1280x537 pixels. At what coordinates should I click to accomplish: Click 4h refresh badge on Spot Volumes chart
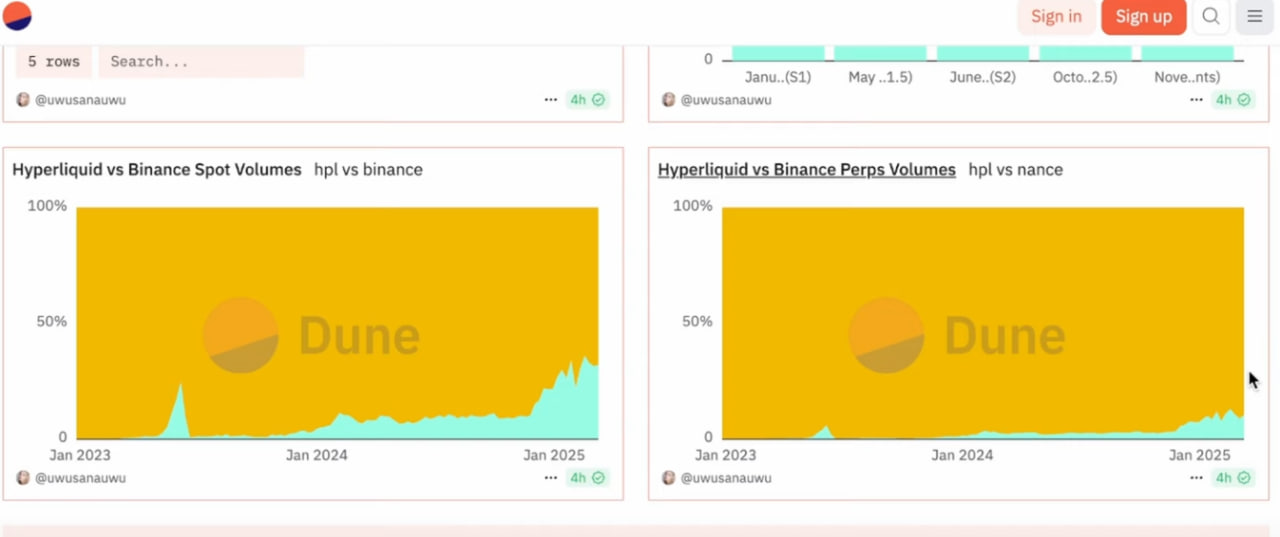(x=587, y=478)
